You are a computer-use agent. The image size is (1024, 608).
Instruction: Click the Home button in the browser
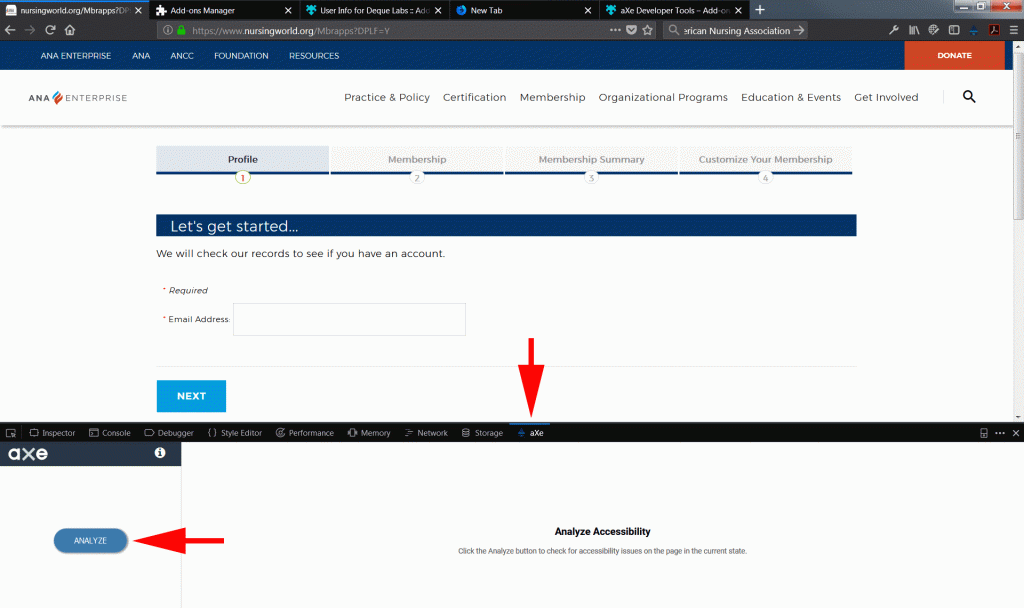68,30
